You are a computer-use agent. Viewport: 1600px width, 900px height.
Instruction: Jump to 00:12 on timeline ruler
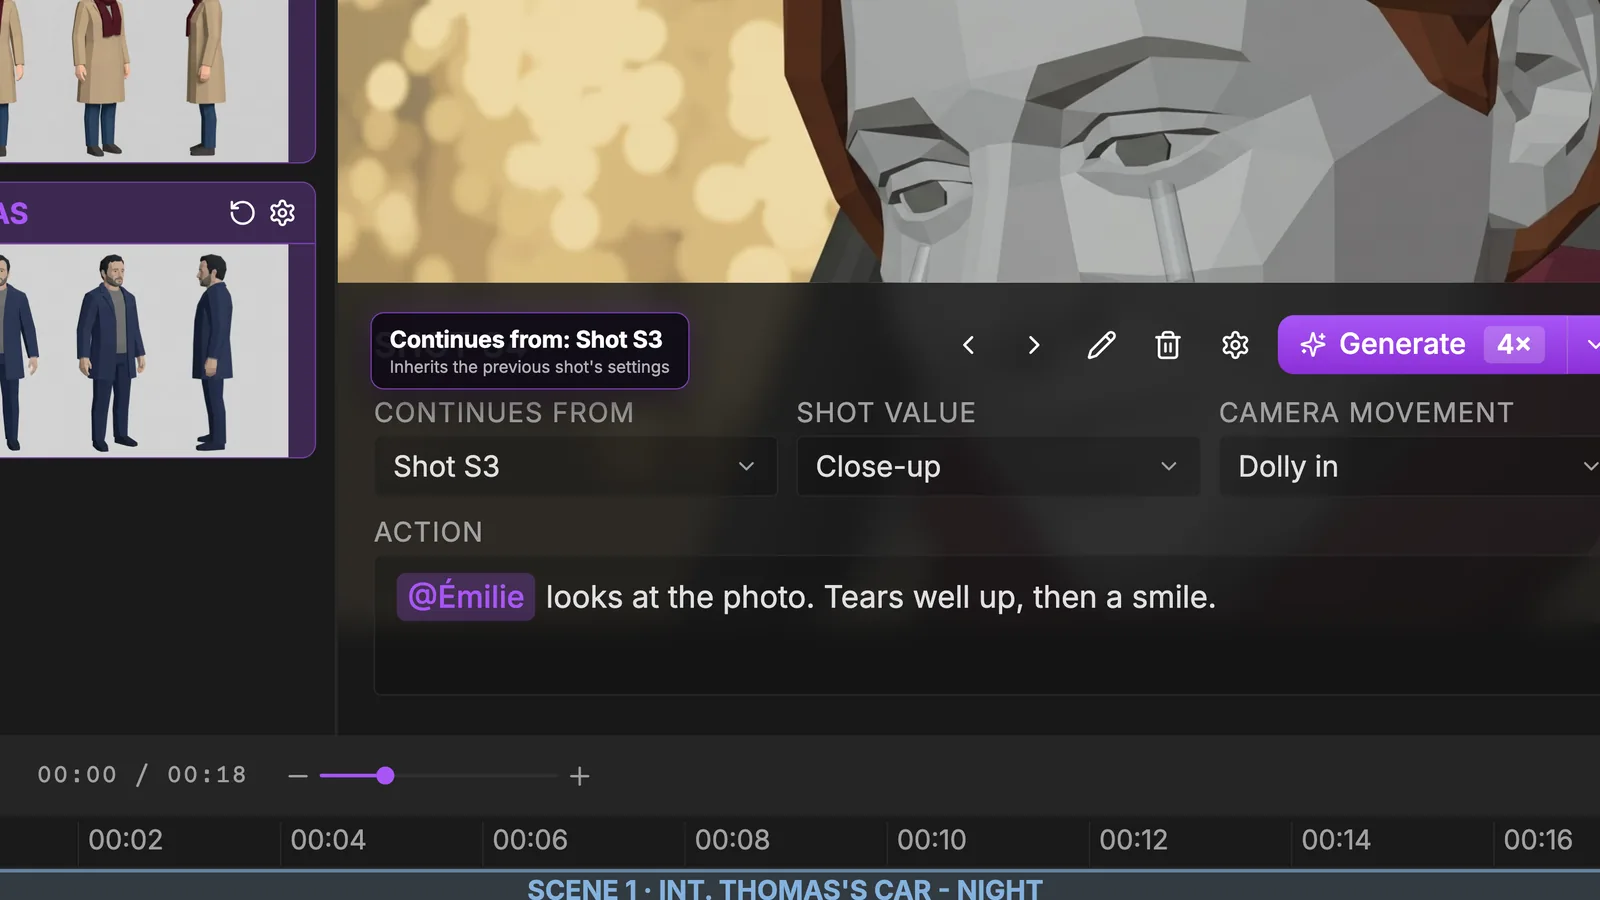pyautogui.click(x=1134, y=840)
